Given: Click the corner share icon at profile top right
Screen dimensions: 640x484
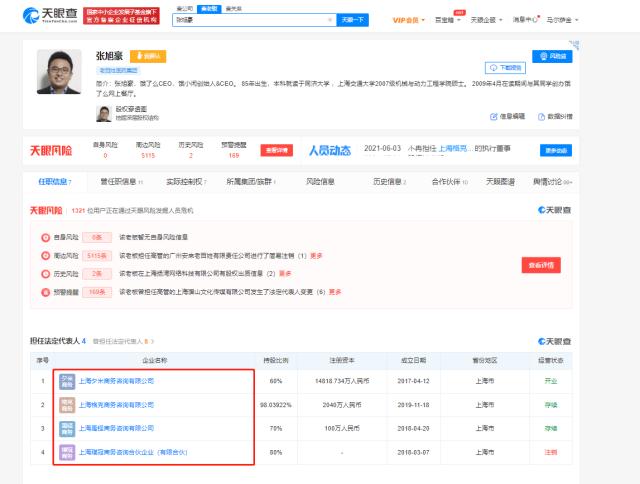Looking at the screenshot, I should (x=575, y=44).
